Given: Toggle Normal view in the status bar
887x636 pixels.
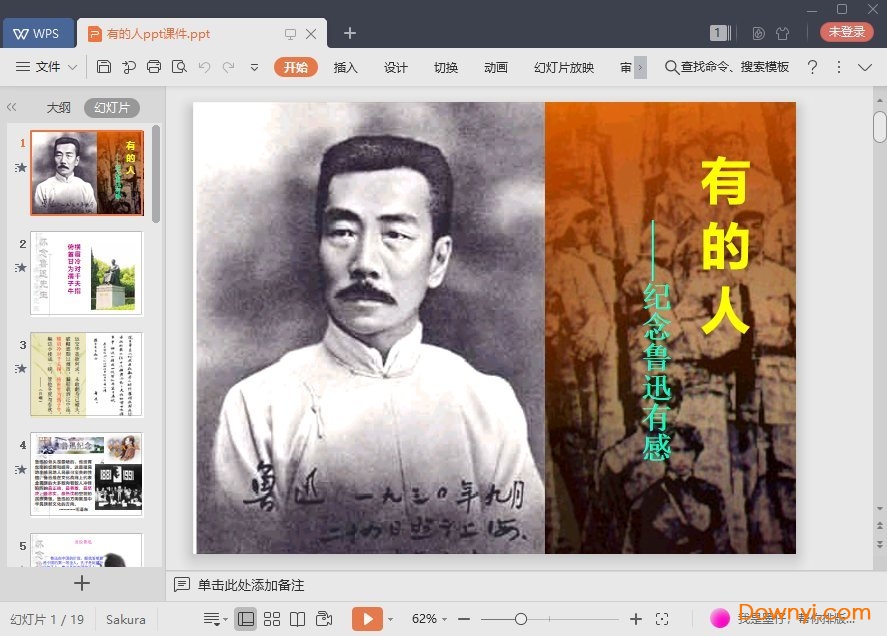Looking at the screenshot, I should coord(246,618).
